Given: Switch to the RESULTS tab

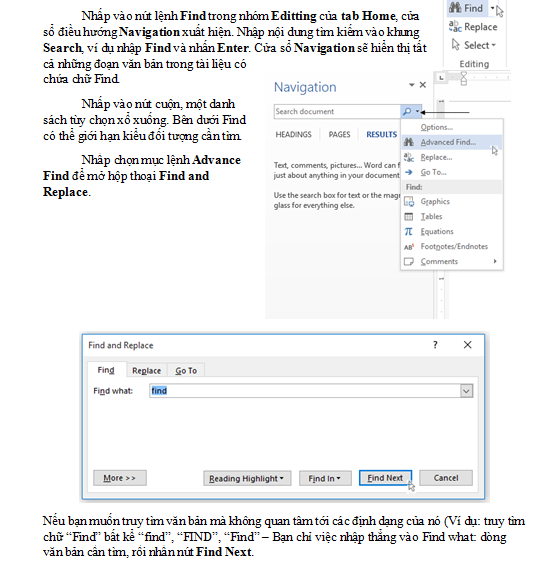Looking at the screenshot, I should [x=381, y=134].
